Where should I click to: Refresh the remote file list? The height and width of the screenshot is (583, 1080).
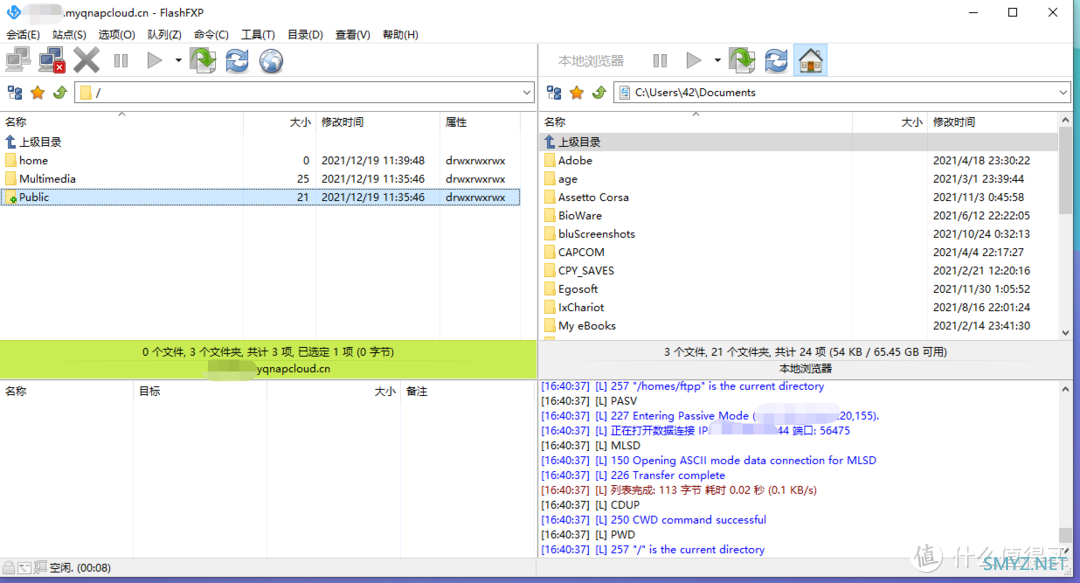click(237, 61)
